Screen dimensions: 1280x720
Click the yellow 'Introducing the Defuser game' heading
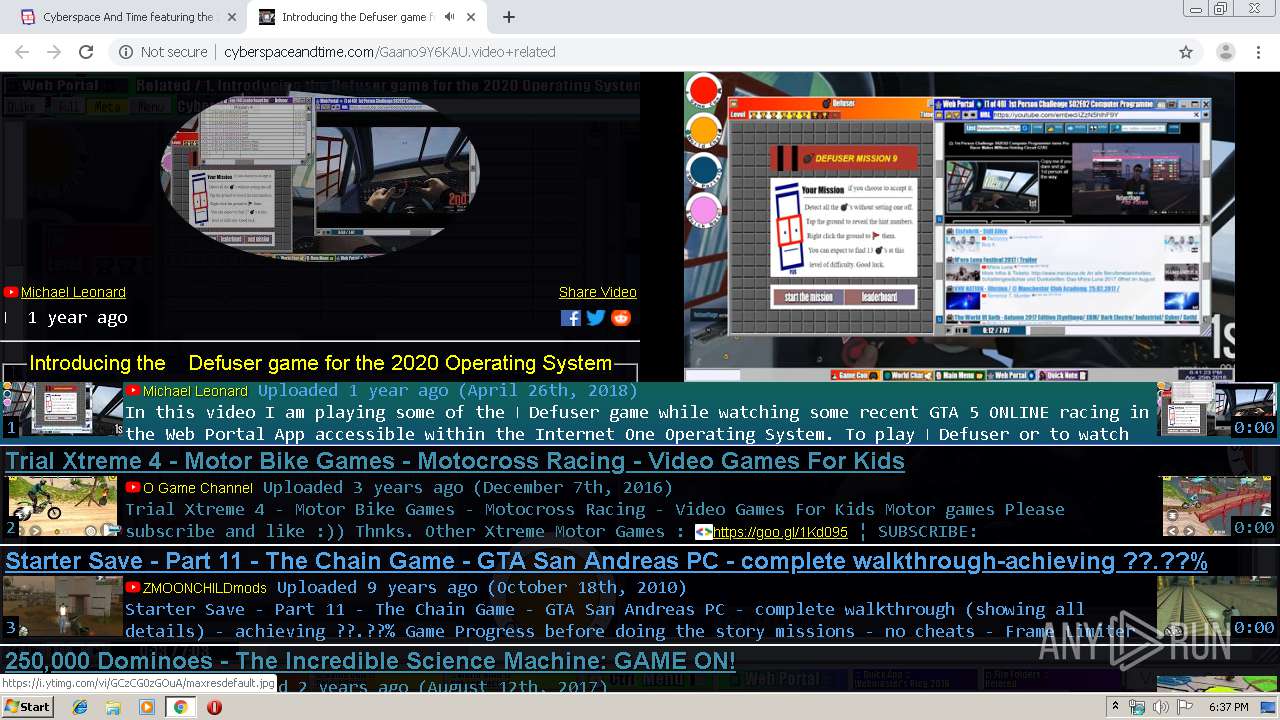(320, 363)
